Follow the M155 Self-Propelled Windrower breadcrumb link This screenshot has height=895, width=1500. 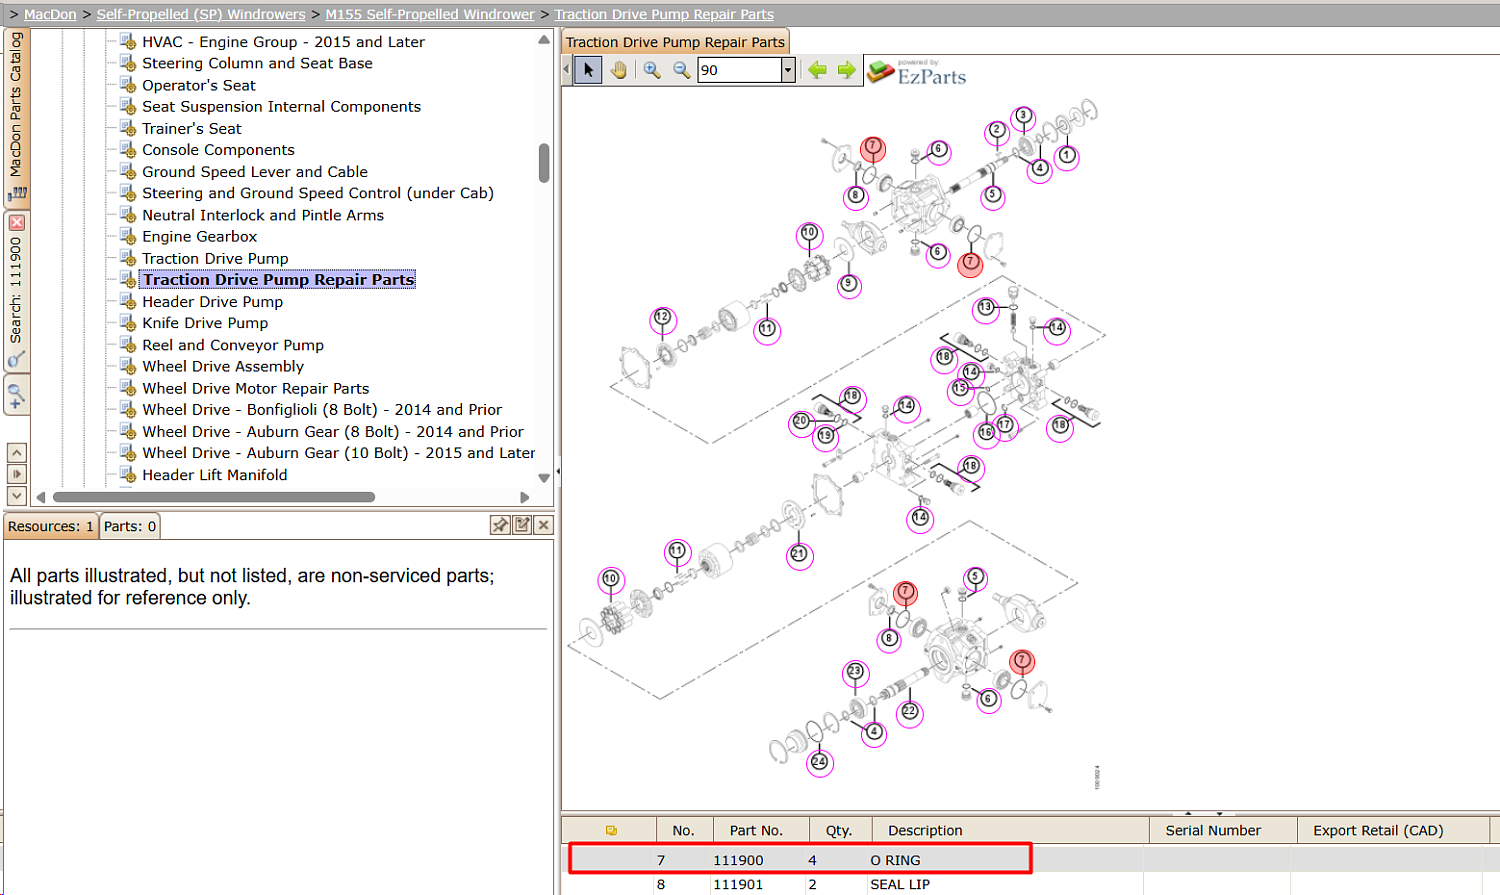pyautogui.click(x=430, y=15)
